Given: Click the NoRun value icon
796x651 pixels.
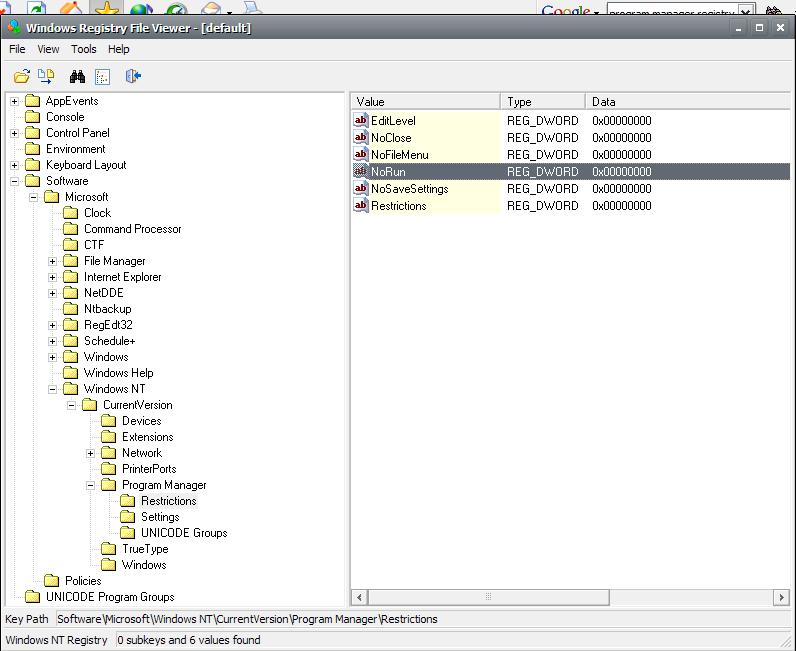Looking at the screenshot, I should click(360, 171).
